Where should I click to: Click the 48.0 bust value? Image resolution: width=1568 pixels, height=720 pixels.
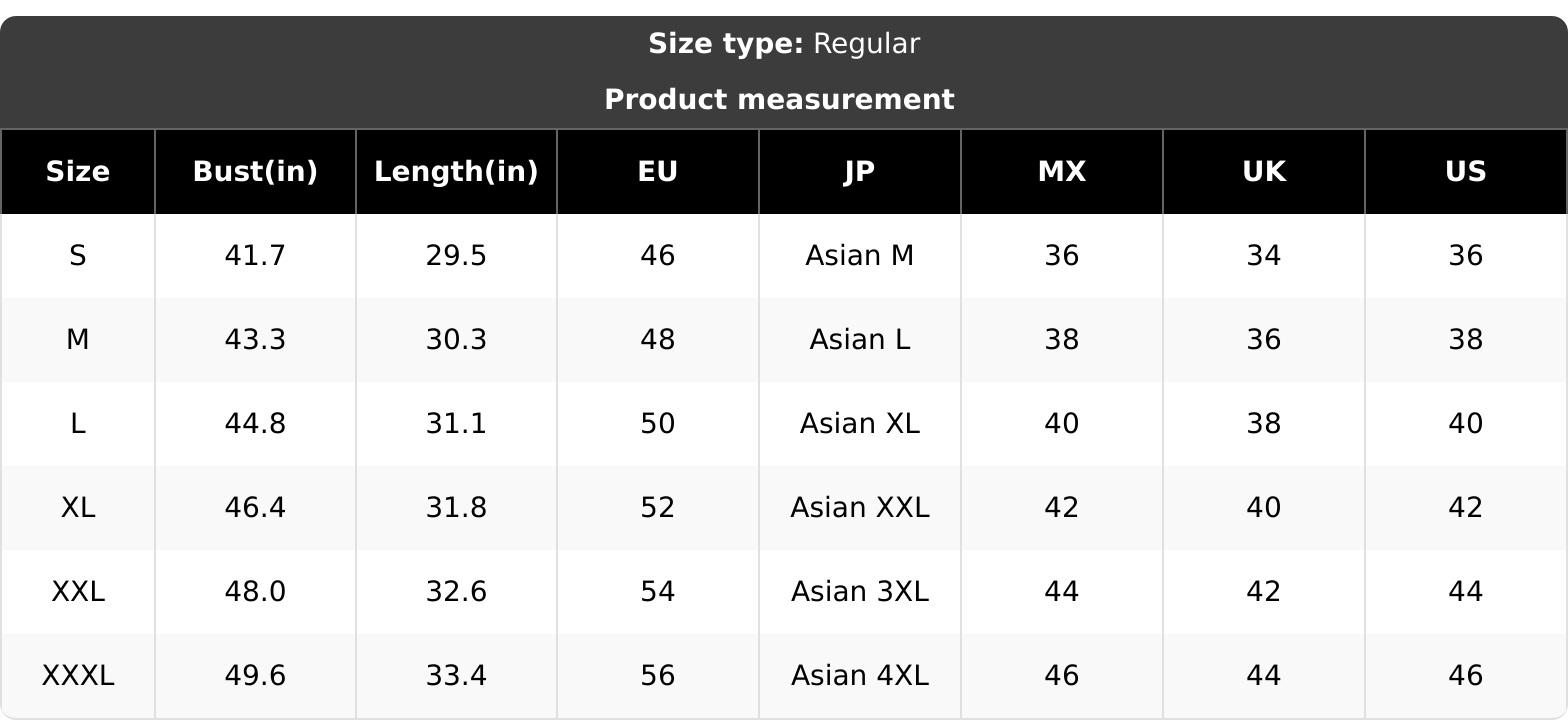point(255,592)
